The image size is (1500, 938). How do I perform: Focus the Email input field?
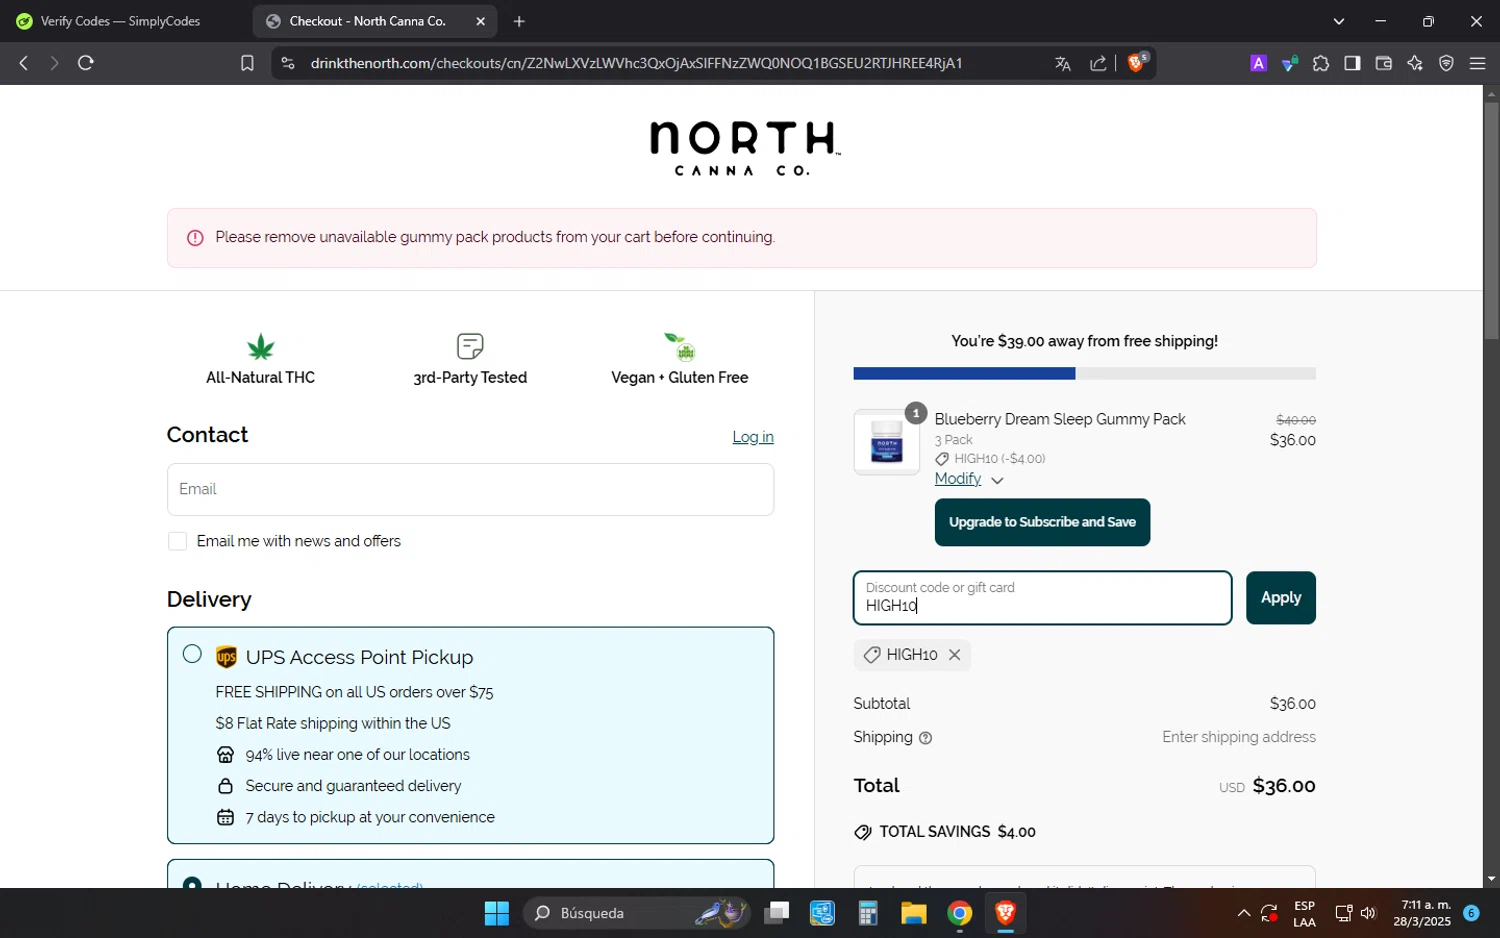point(470,489)
